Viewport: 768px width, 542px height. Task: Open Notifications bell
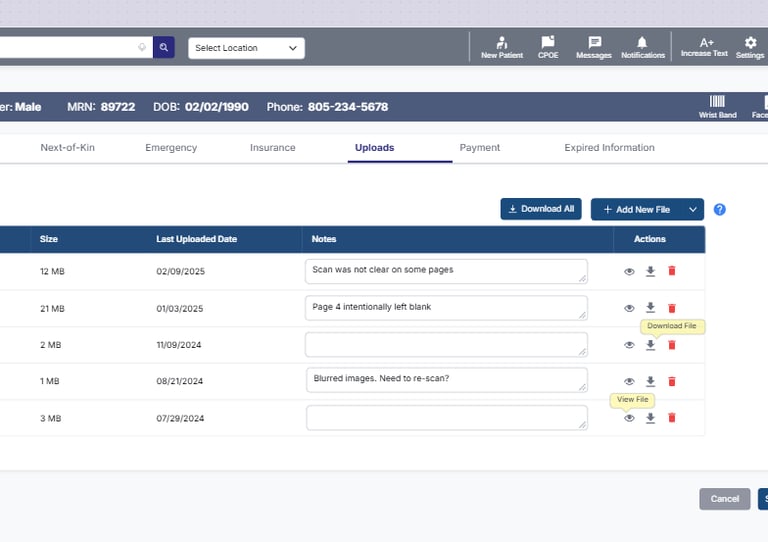coord(643,47)
